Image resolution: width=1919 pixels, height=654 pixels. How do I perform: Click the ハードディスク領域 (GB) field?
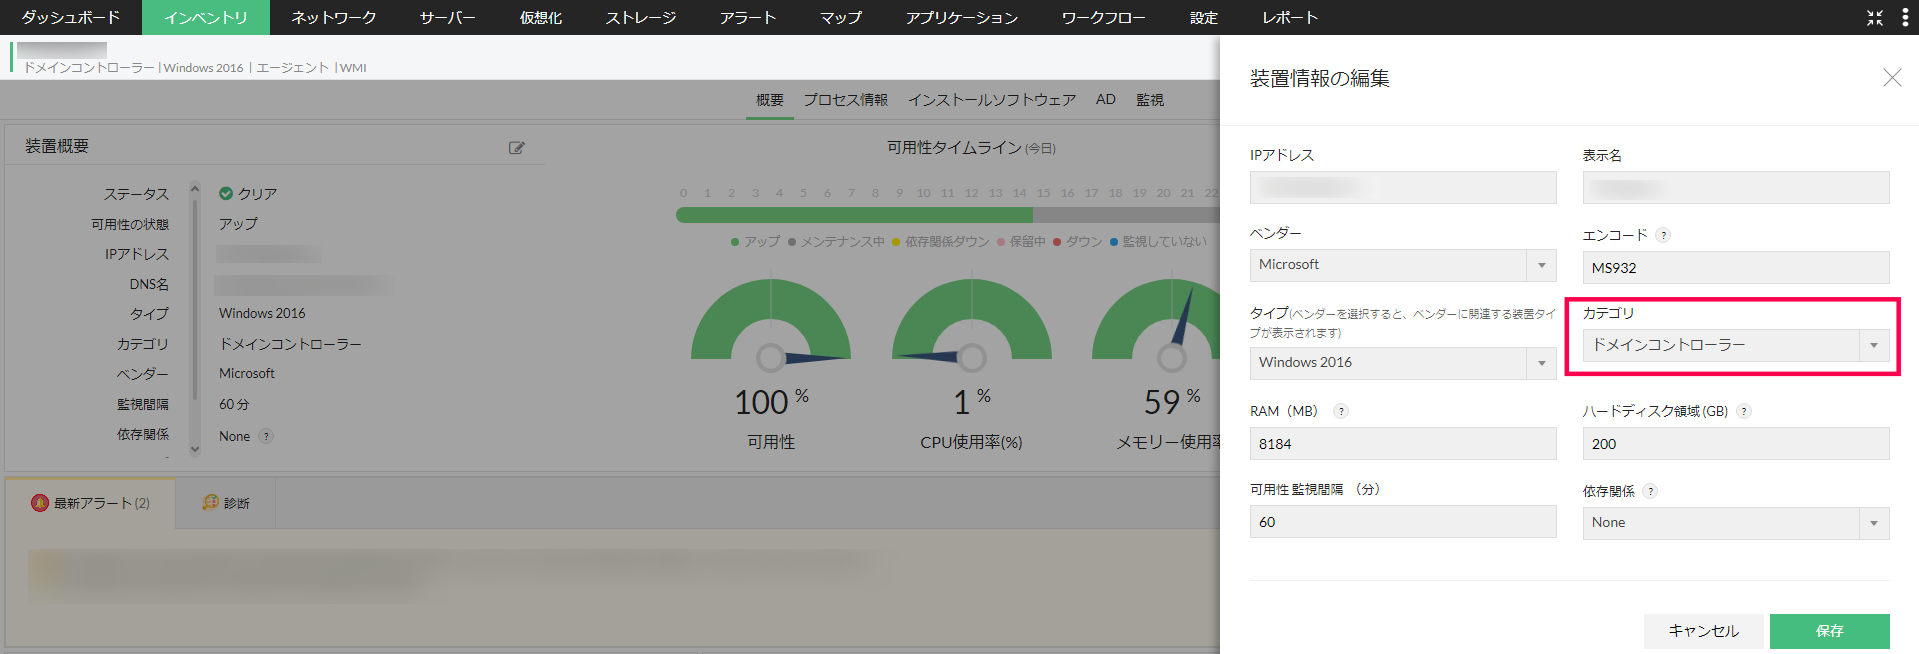coord(1736,443)
